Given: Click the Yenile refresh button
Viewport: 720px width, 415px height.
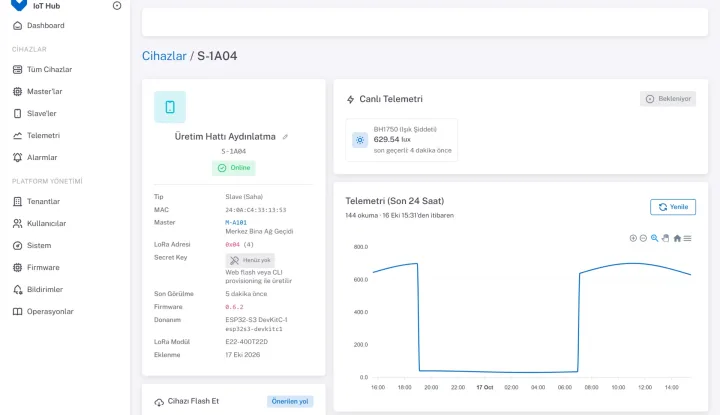Looking at the screenshot, I should click(673, 207).
